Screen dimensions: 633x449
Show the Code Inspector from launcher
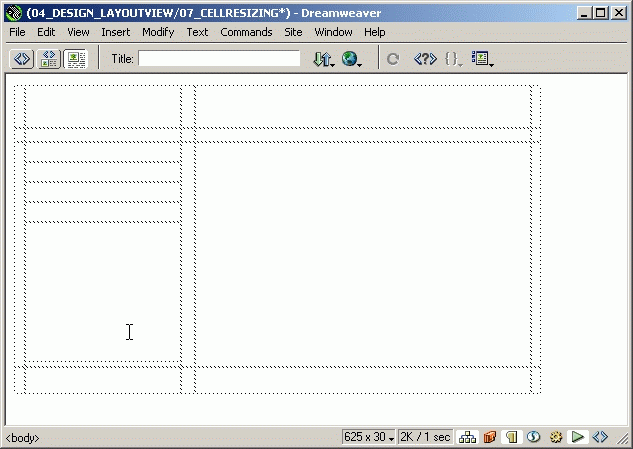(600, 437)
